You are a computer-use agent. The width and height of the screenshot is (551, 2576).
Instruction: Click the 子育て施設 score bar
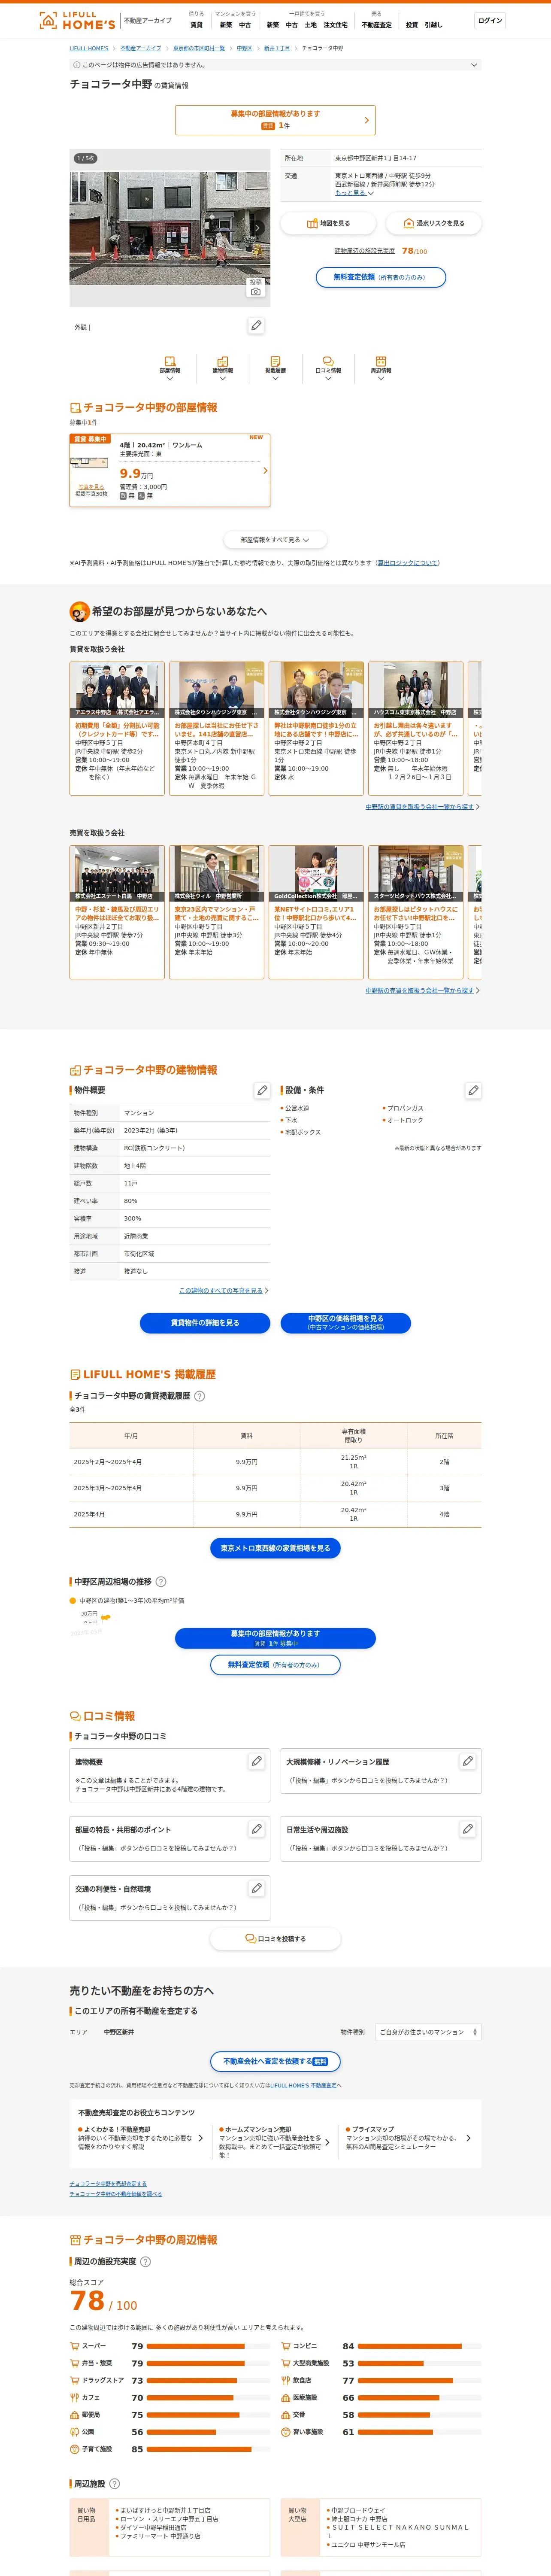tap(209, 2449)
